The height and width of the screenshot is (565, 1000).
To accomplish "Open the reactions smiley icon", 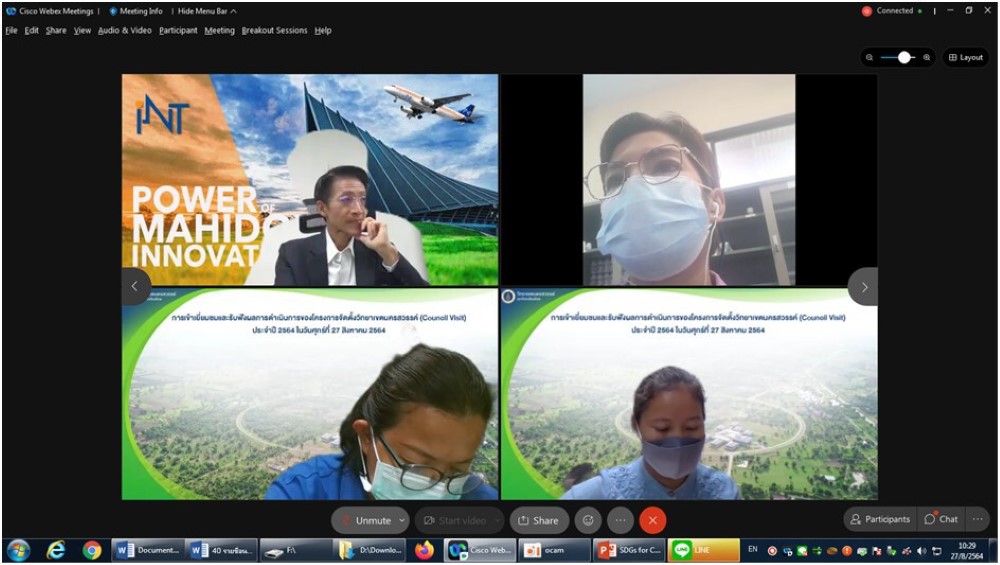I will [588, 520].
